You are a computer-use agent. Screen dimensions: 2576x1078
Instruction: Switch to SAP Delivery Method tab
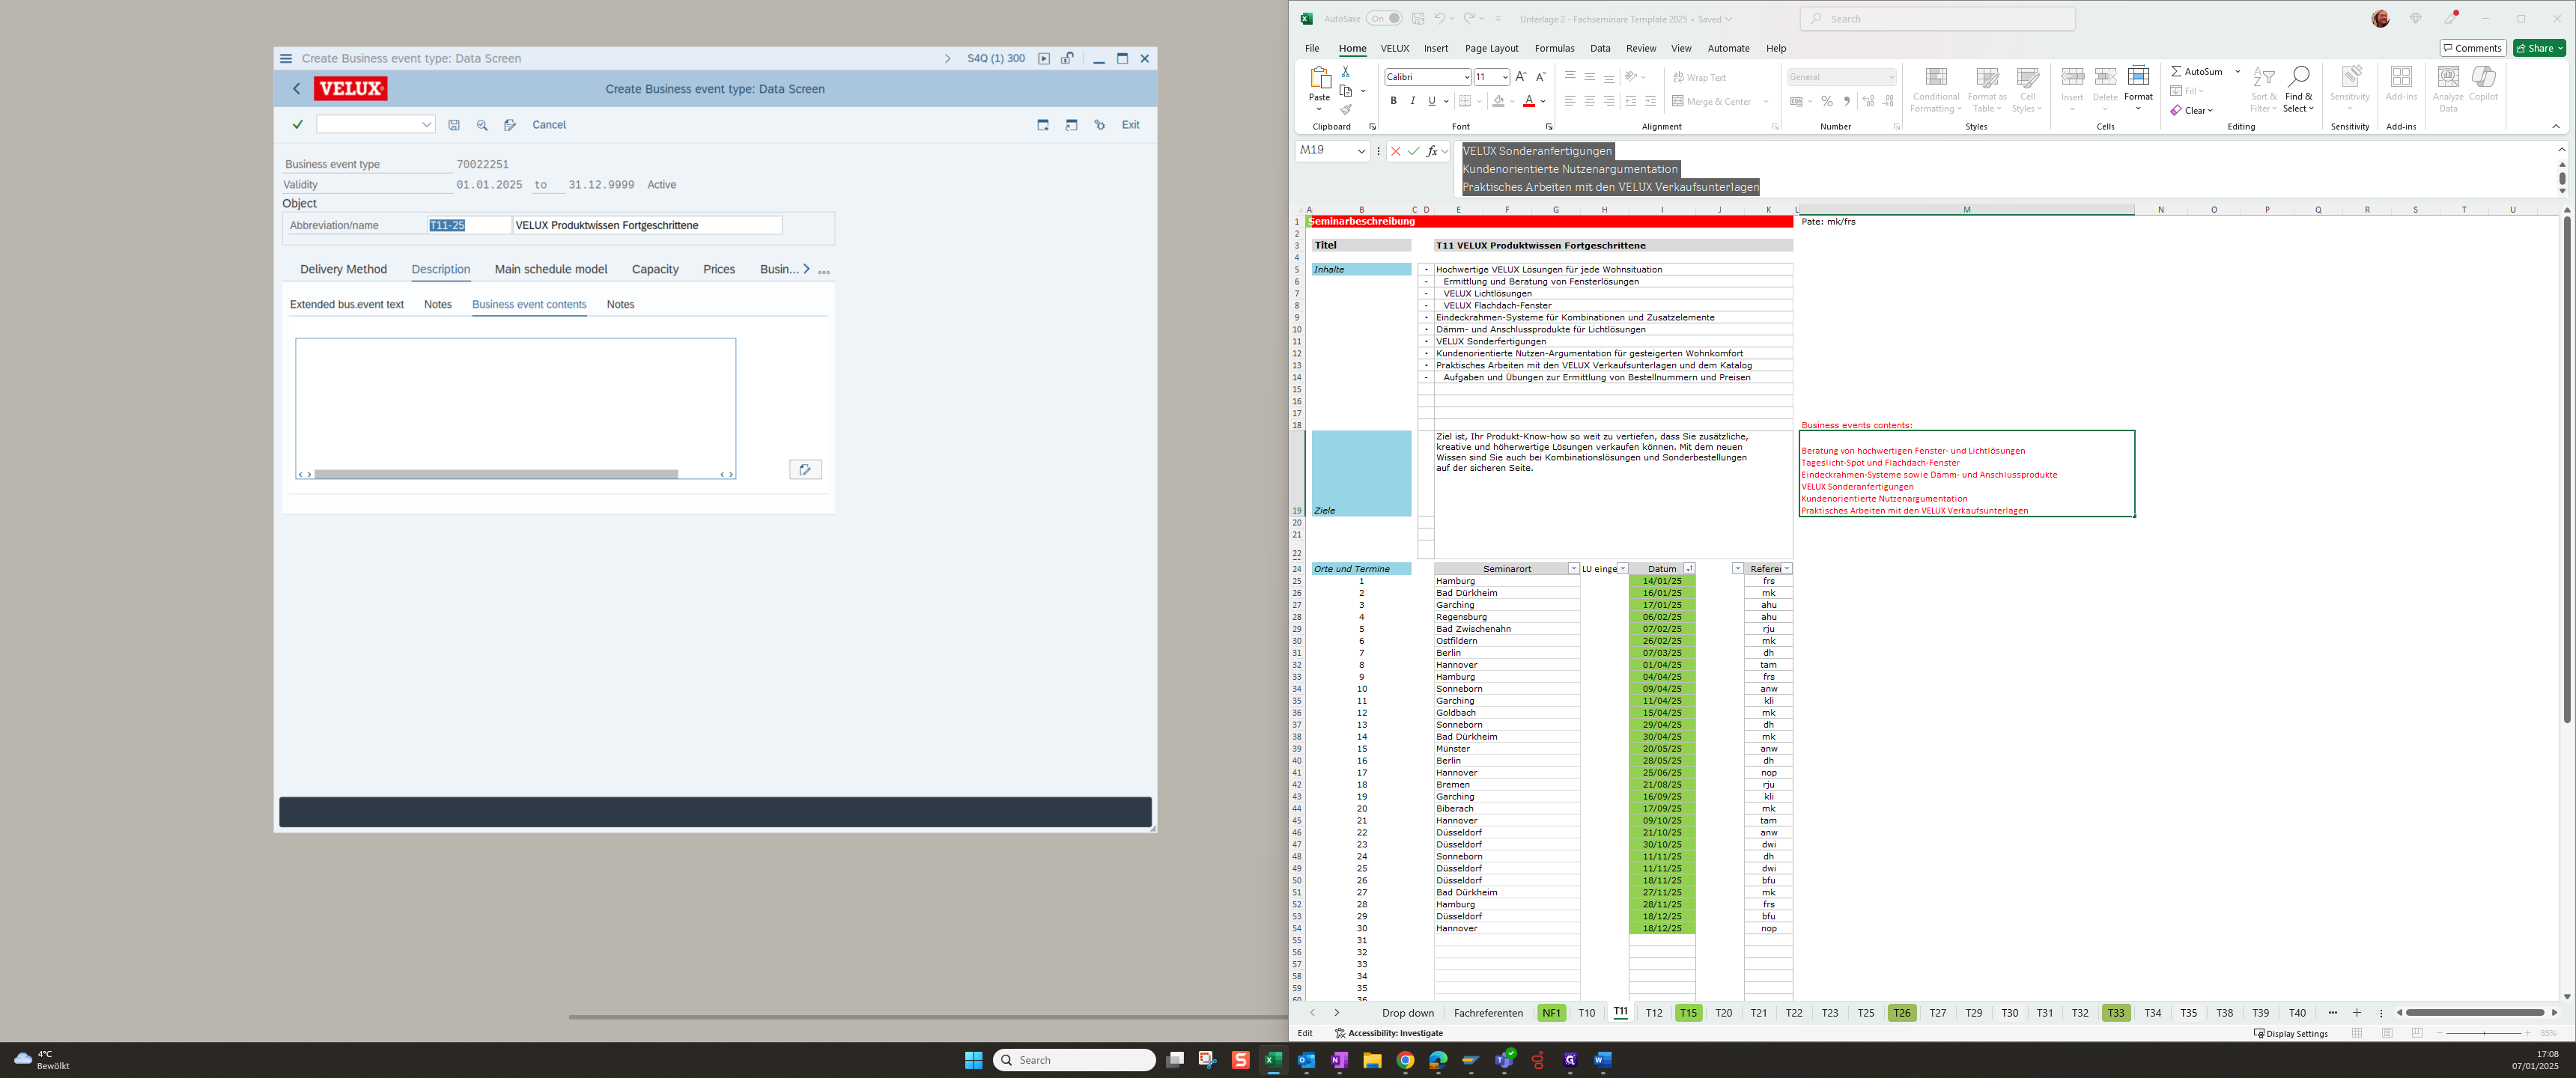343,269
